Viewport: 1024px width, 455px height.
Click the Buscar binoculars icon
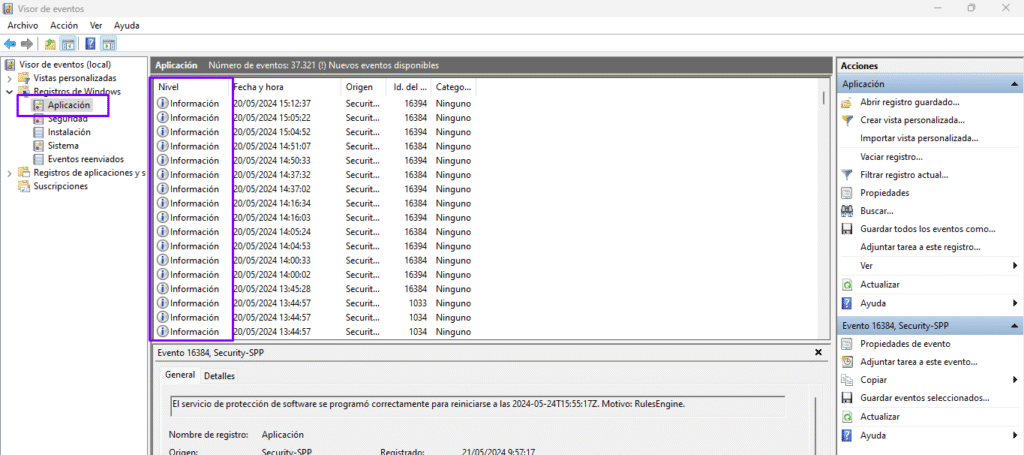(847, 211)
